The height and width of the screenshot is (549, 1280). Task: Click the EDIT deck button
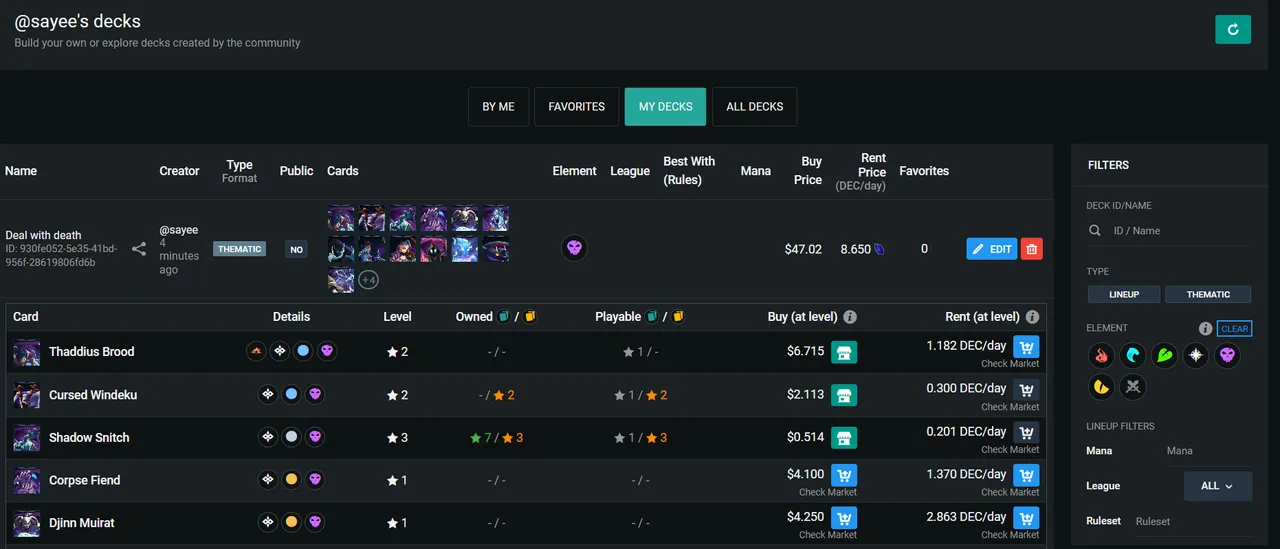(991, 249)
